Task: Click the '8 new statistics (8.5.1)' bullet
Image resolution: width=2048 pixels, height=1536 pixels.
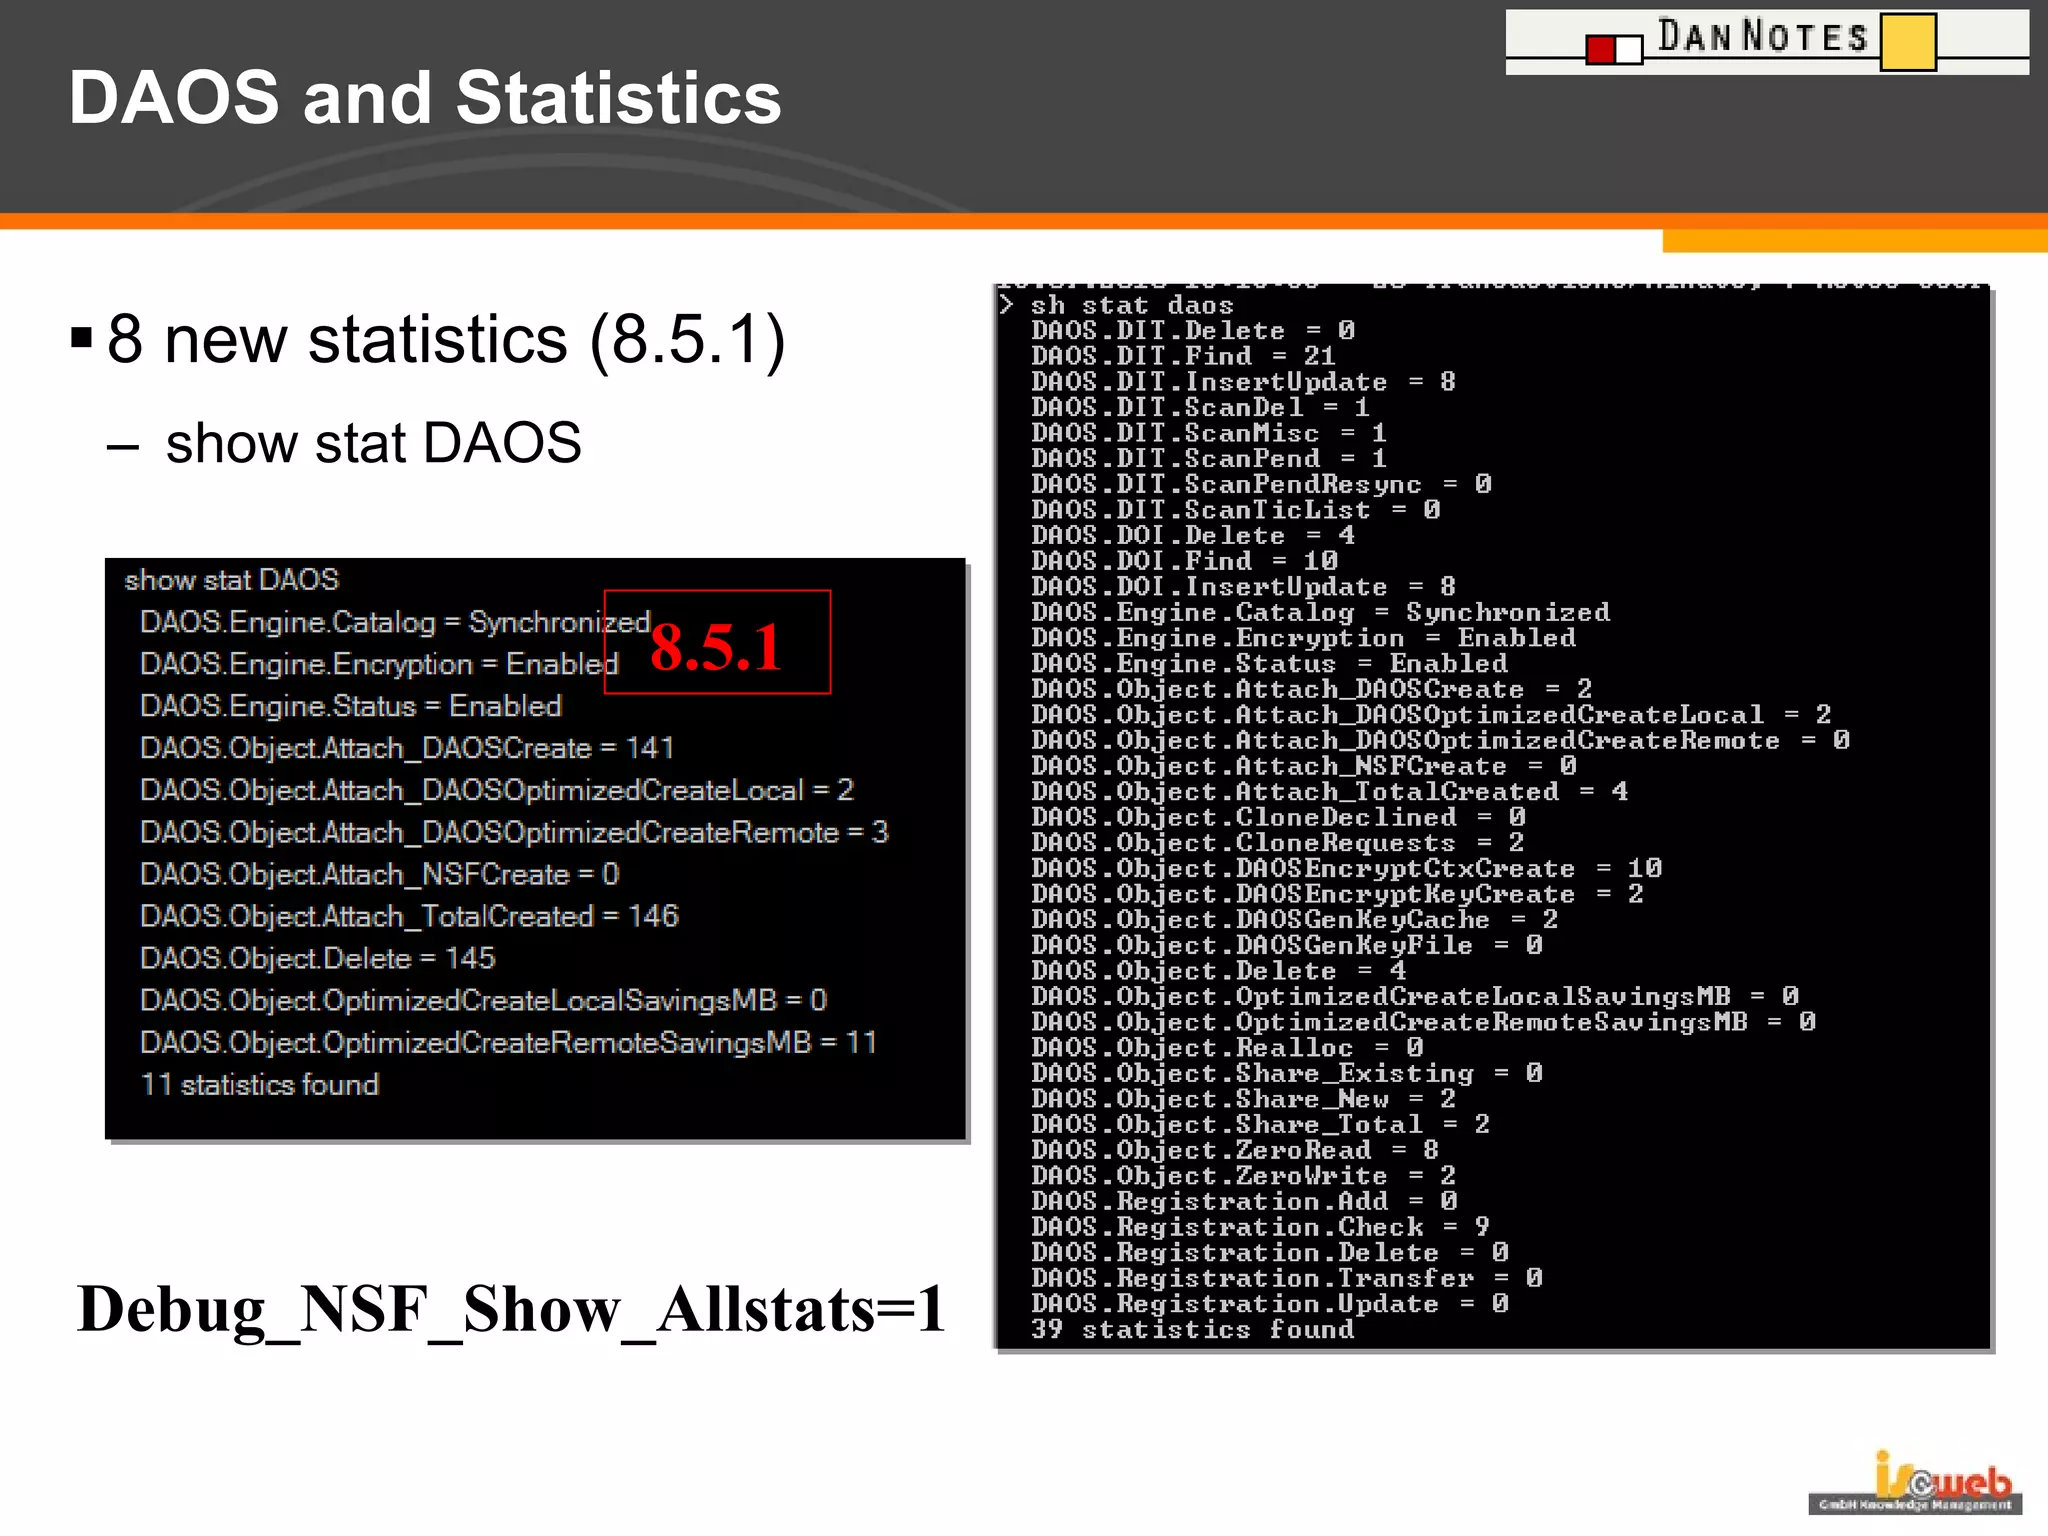Action: click(446, 339)
